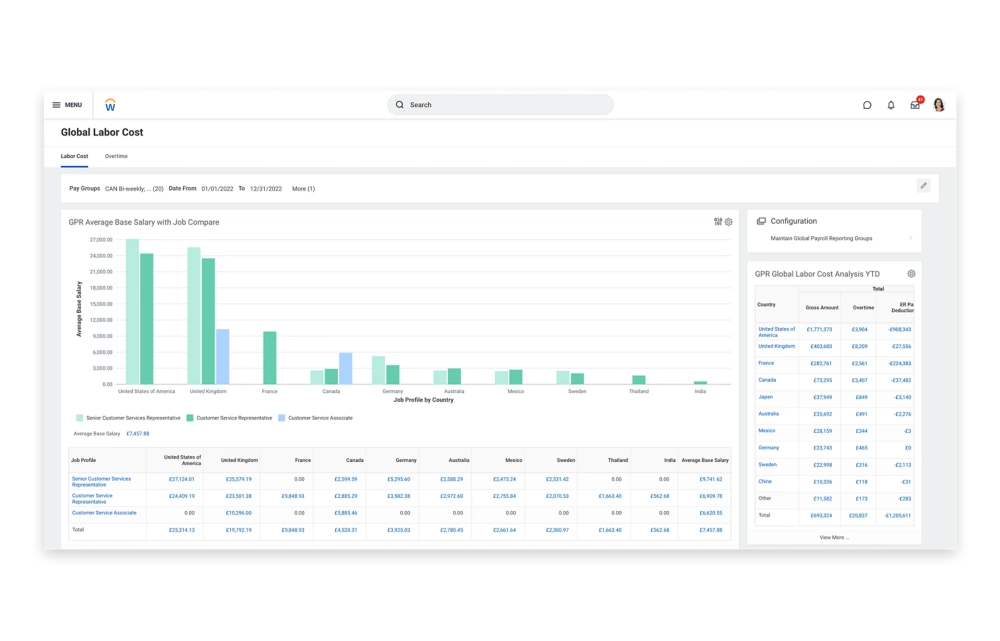
Task: Expand Maintain Global Payroll Reporting Groups chevron
Action: click(910, 239)
